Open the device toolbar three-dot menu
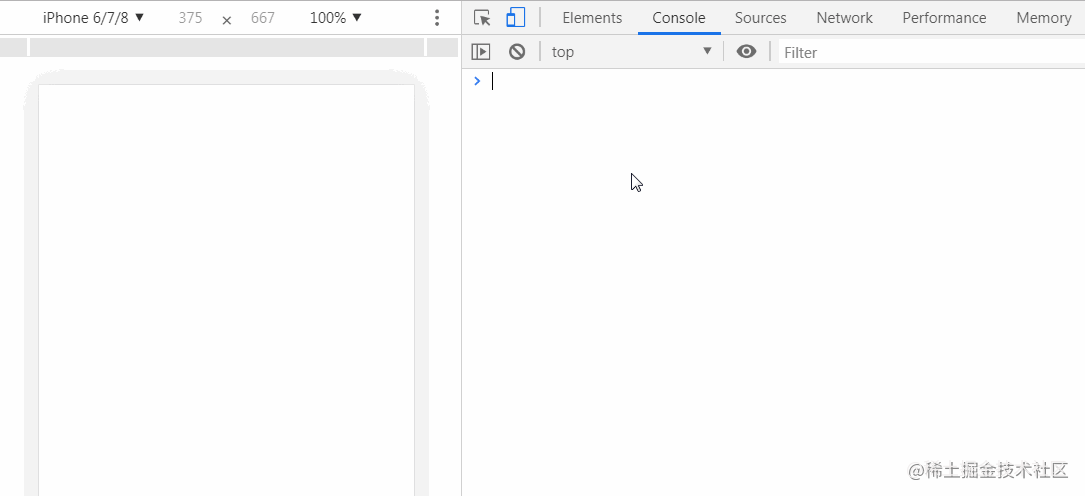The height and width of the screenshot is (496, 1085). 437,18
